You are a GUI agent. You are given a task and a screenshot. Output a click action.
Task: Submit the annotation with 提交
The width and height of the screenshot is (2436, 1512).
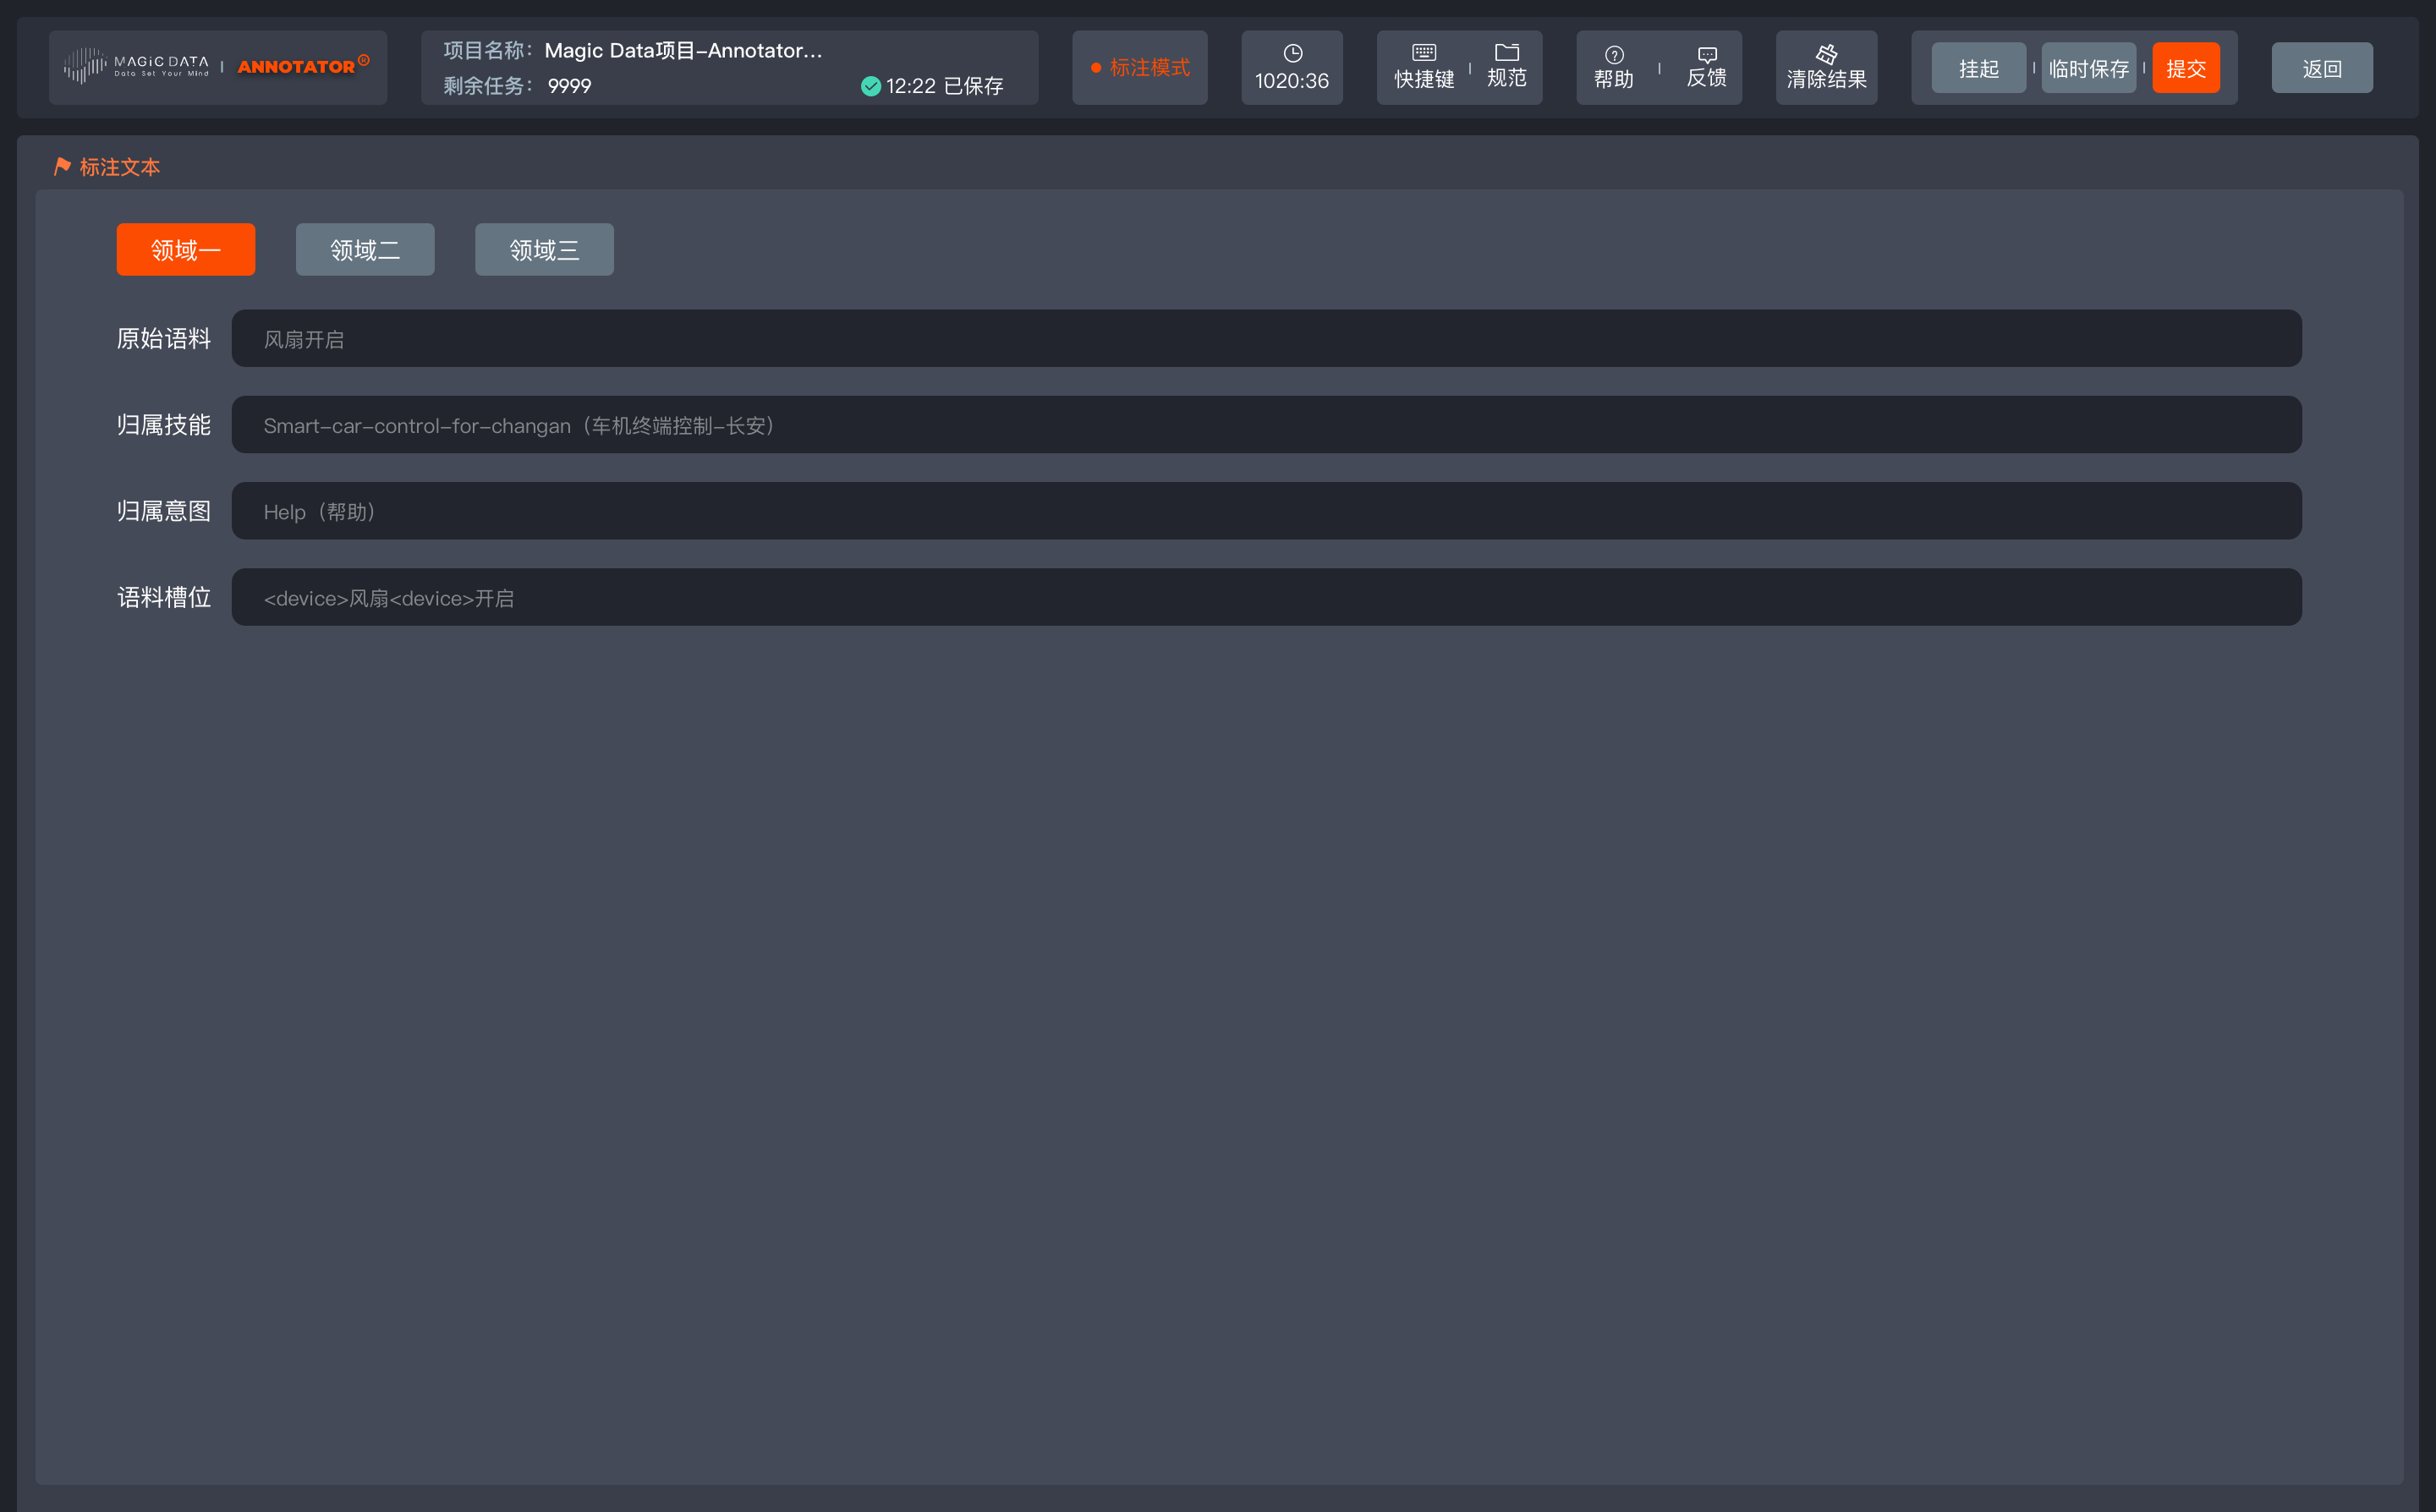pos(2186,67)
